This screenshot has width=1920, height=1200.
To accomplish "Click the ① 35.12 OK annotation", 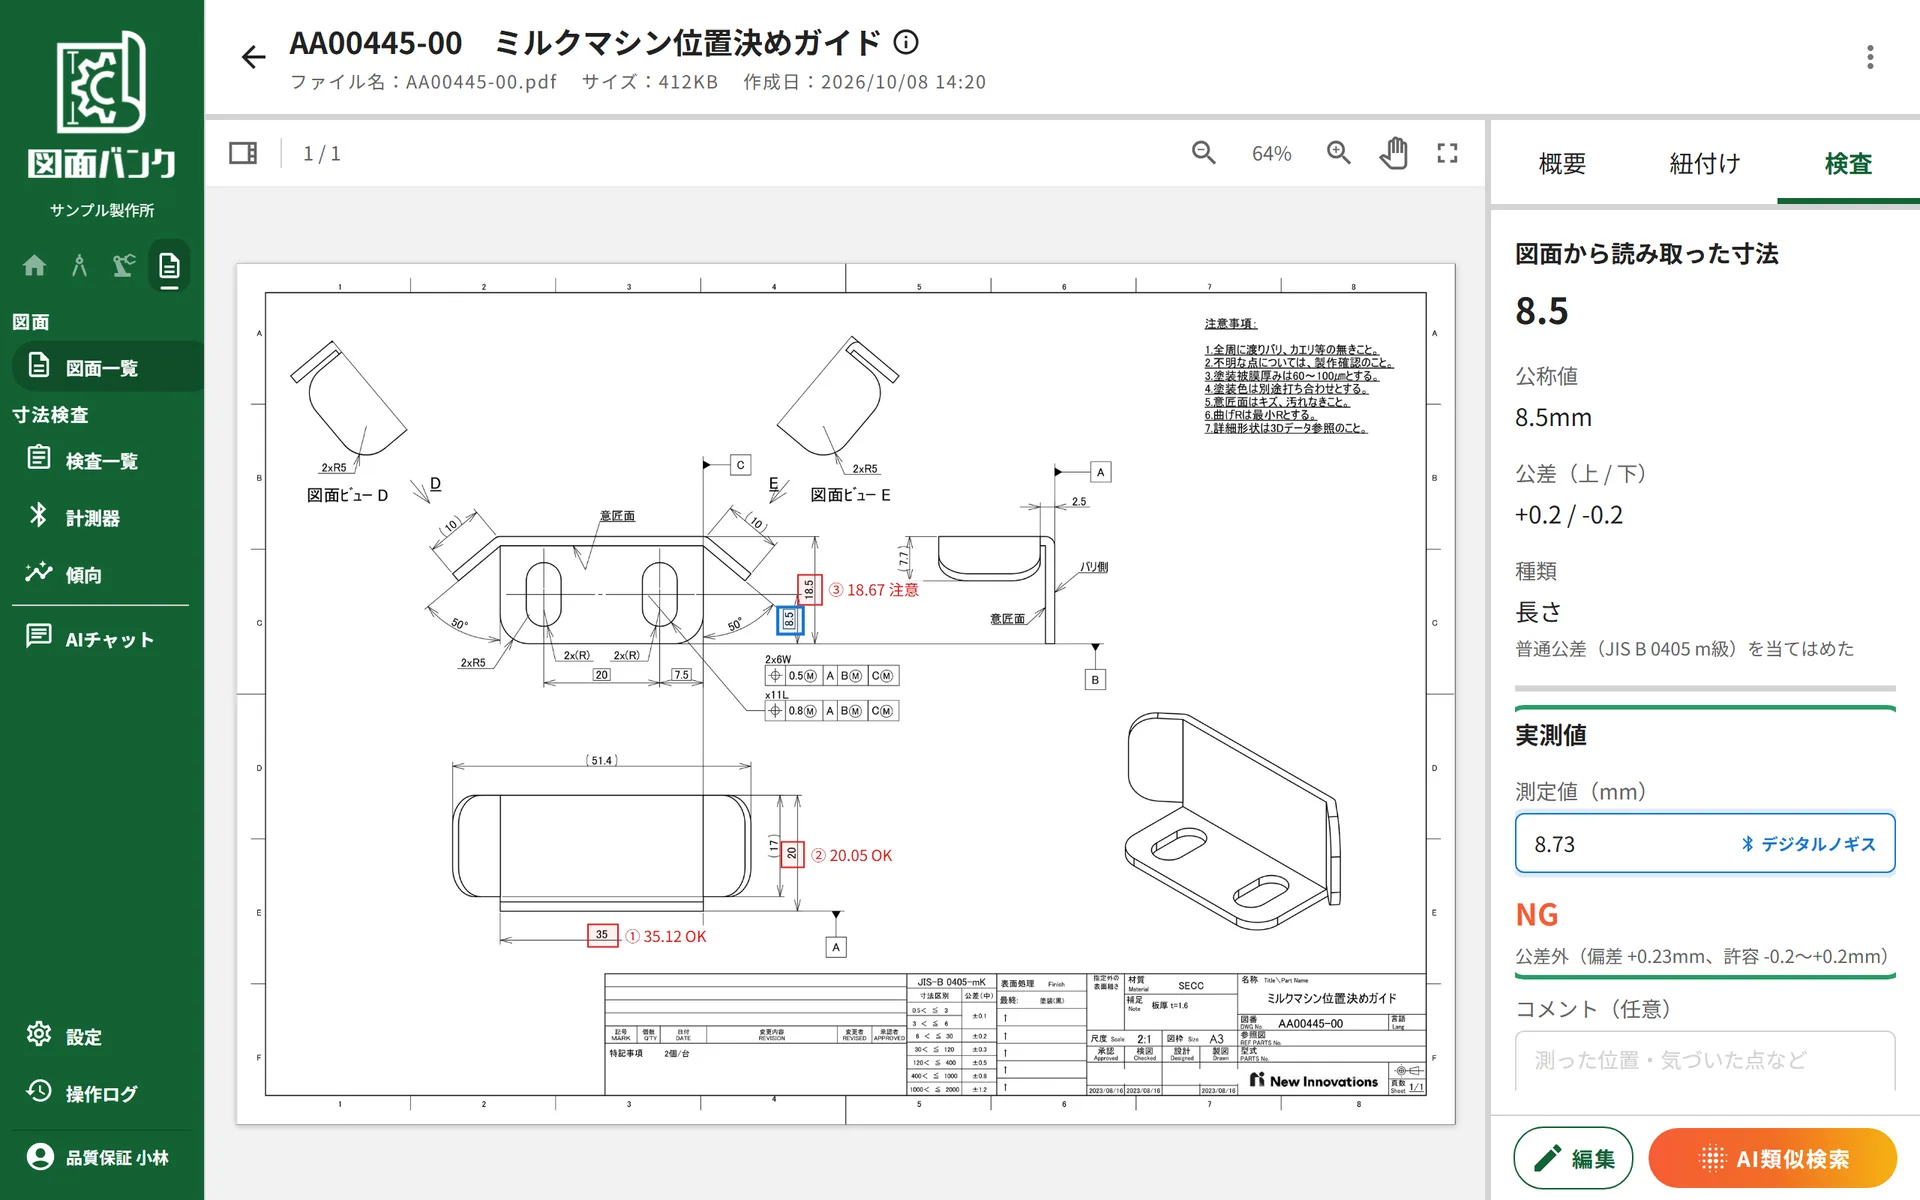I will (666, 937).
